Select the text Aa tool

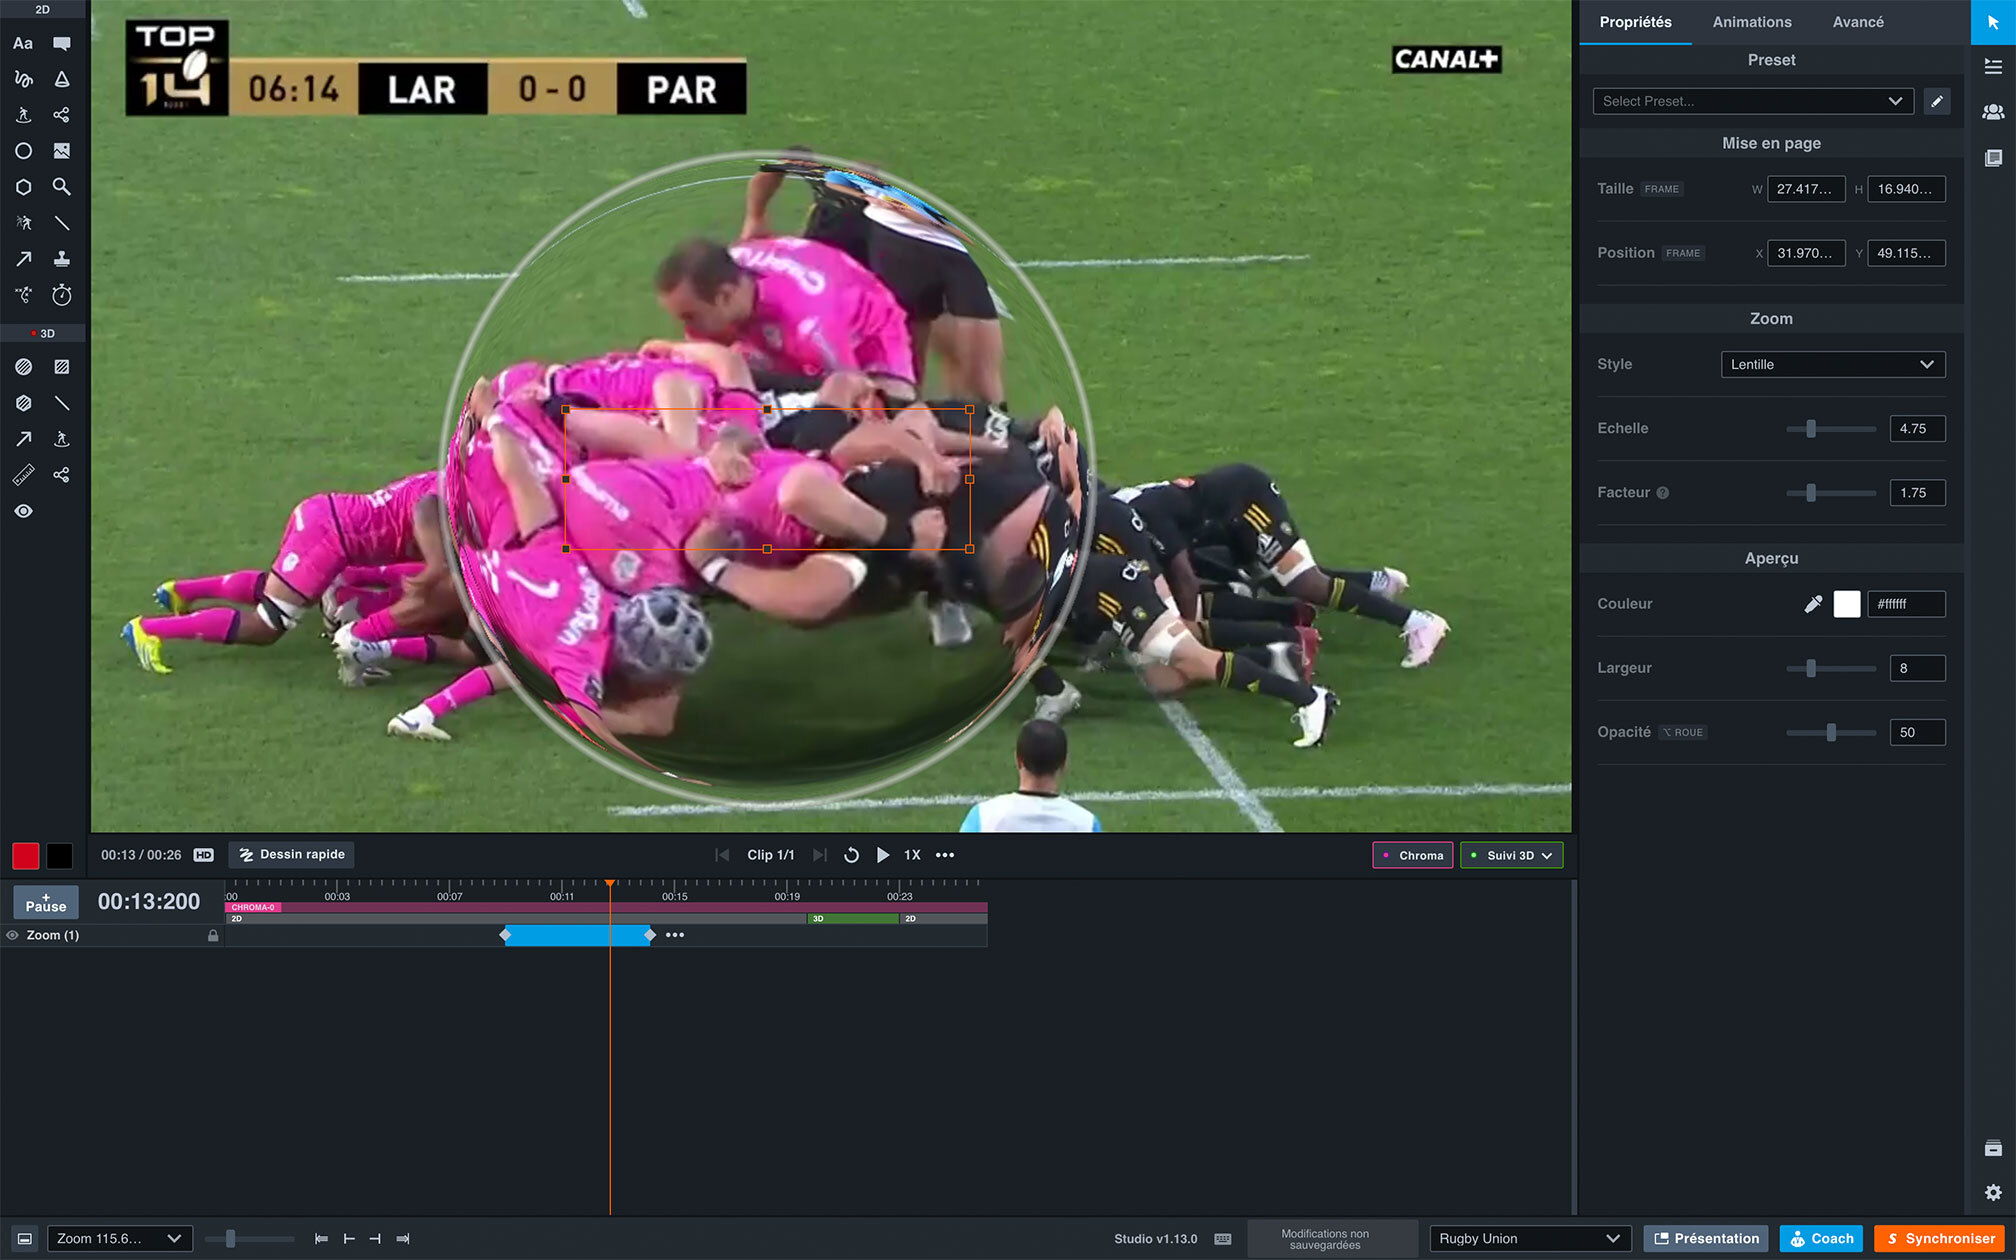click(23, 43)
